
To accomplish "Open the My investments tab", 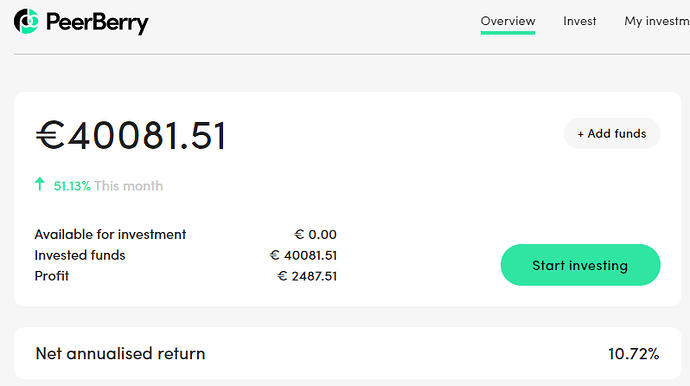I will tap(657, 21).
